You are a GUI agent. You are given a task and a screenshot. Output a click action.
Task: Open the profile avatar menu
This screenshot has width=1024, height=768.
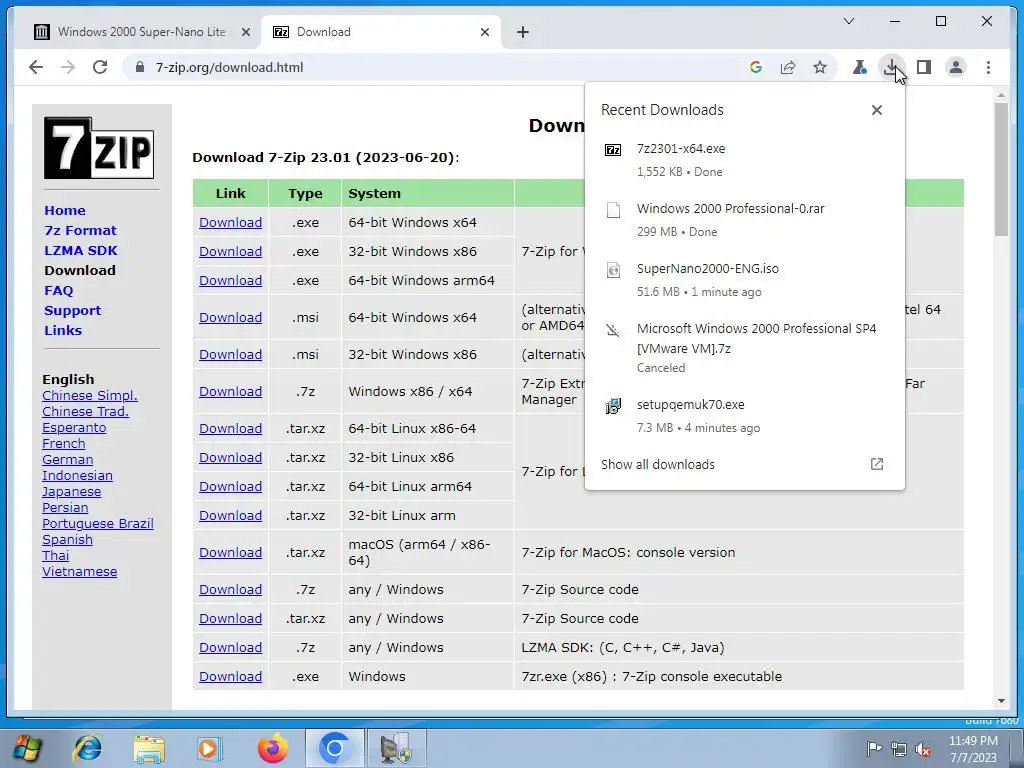(x=955, y=67)
